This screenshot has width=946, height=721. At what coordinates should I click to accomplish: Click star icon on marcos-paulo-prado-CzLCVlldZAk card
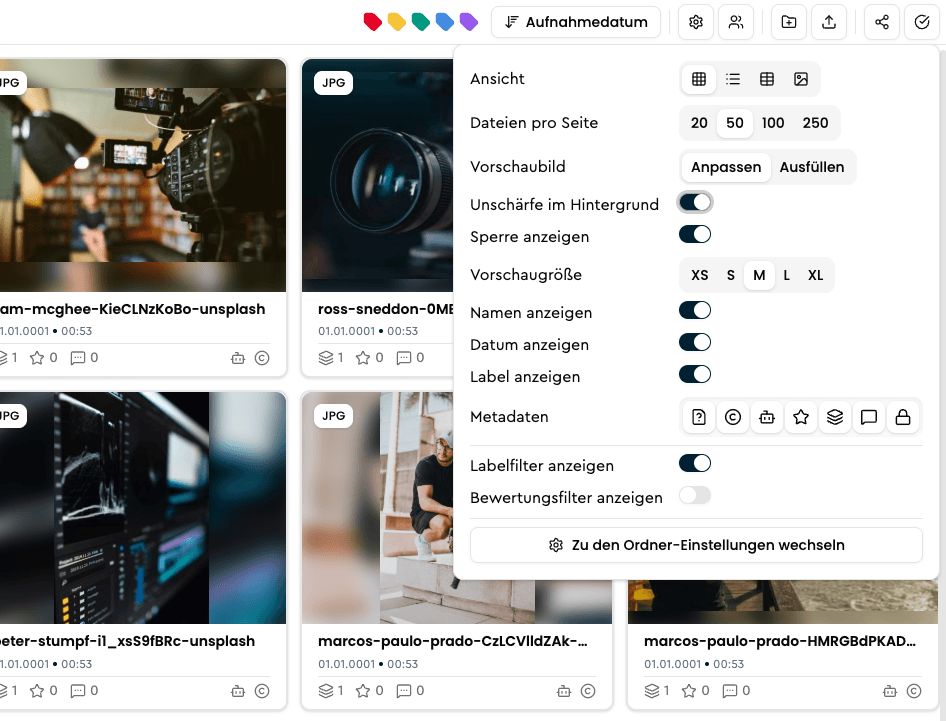tap(363, 691)
